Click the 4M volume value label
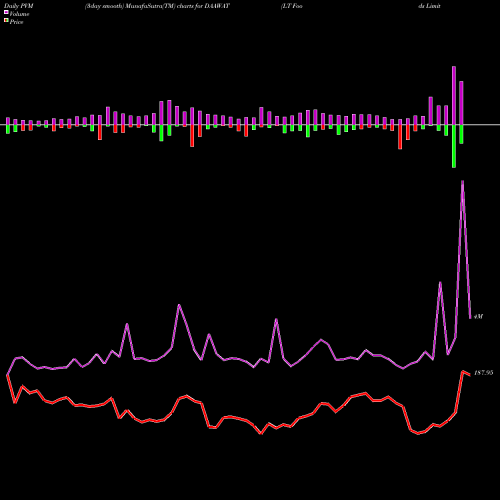The image size is (500, 500). 478,316
